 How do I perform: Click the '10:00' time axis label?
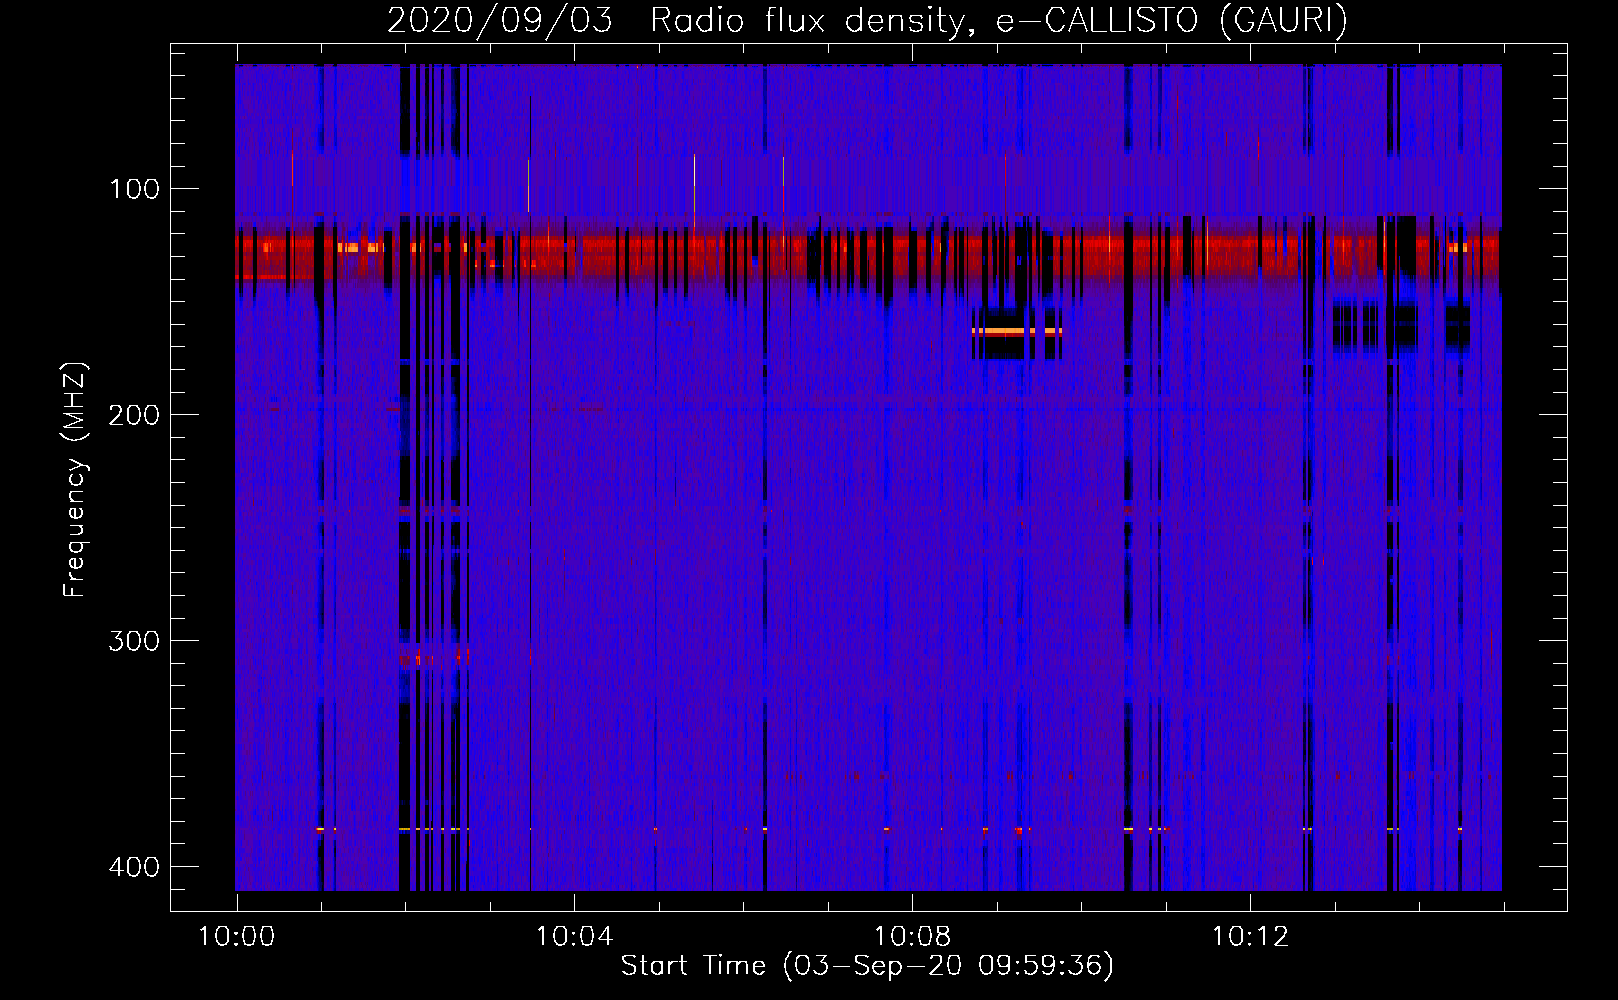[x=236, y=937]
